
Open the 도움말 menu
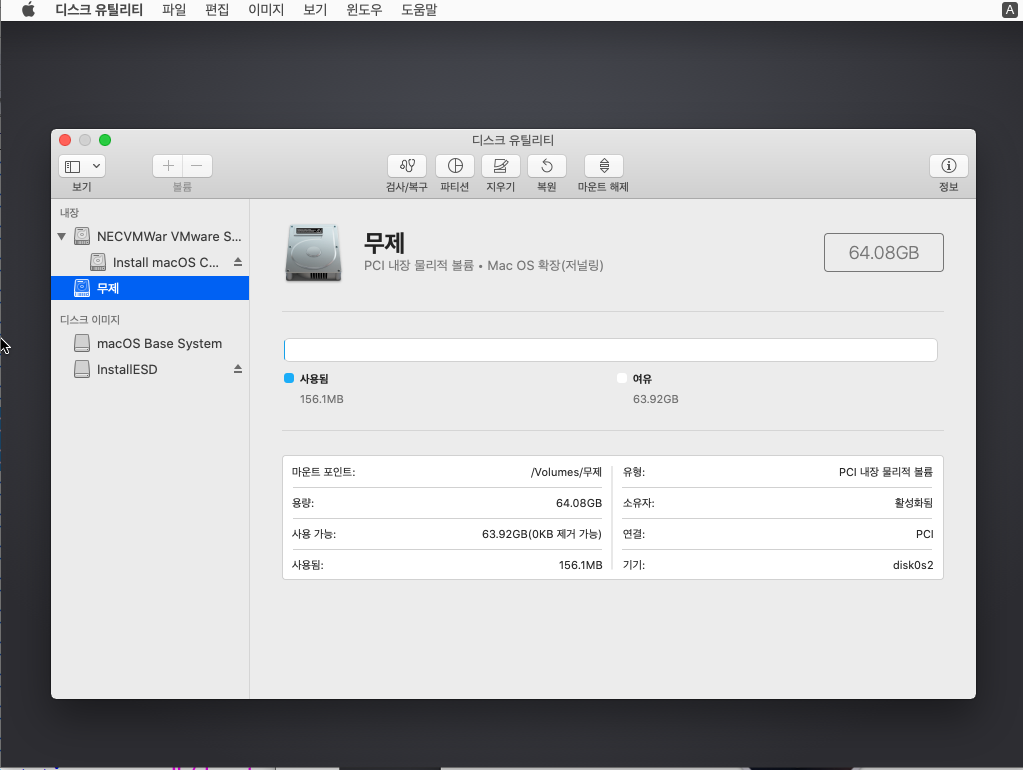click(418, 10)
